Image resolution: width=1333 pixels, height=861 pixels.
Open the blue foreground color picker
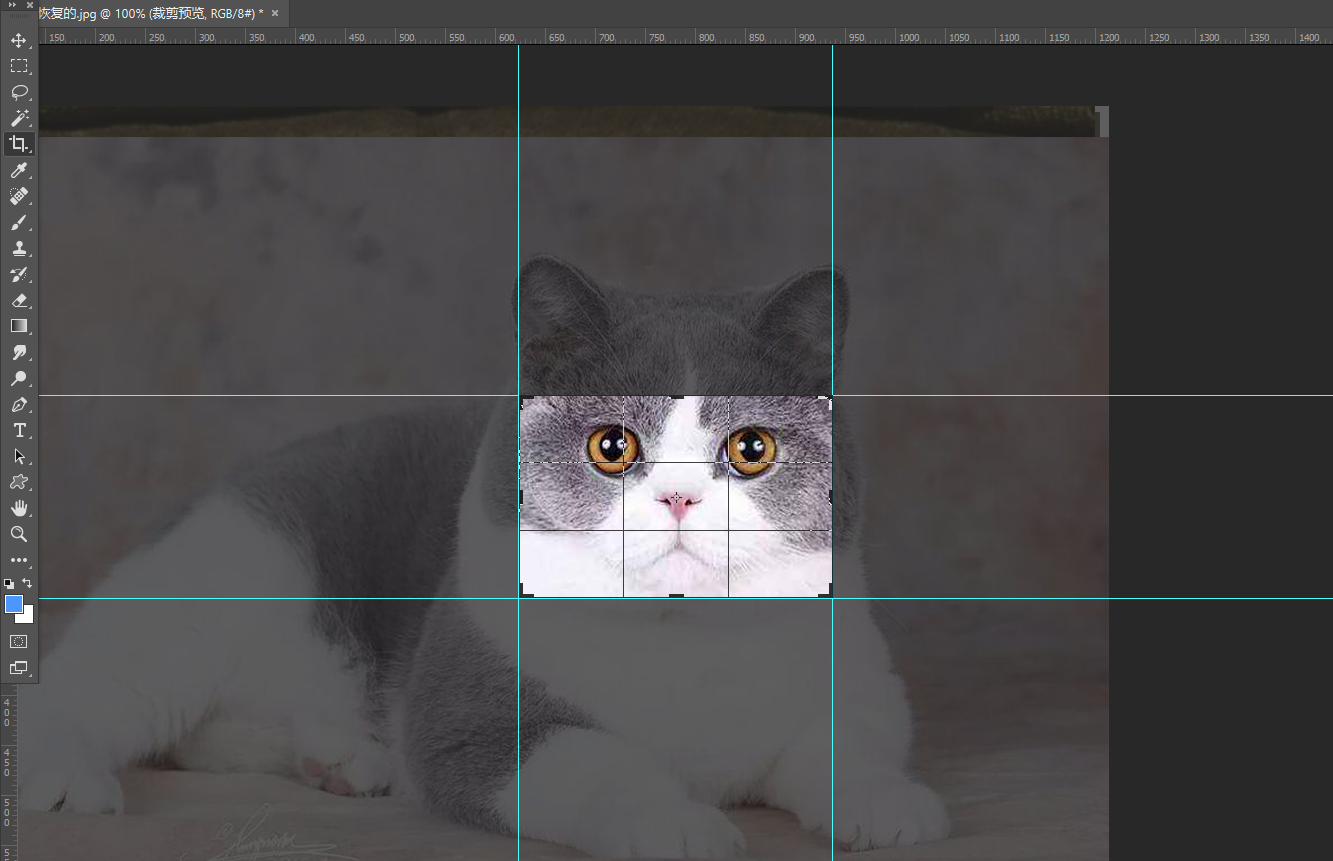point(13,603)
